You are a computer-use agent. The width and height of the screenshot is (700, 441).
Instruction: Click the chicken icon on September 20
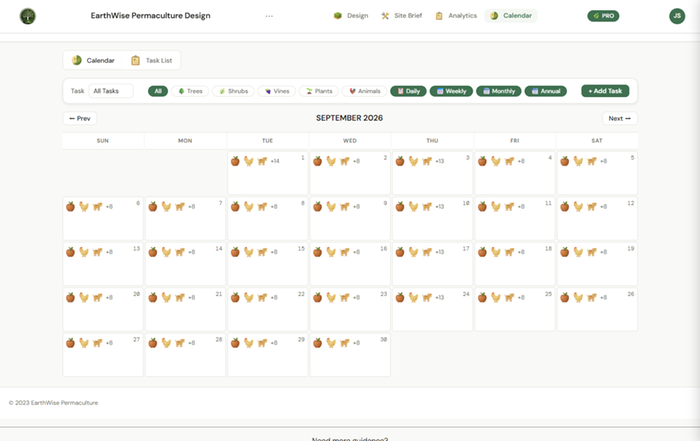pos(84,298)
